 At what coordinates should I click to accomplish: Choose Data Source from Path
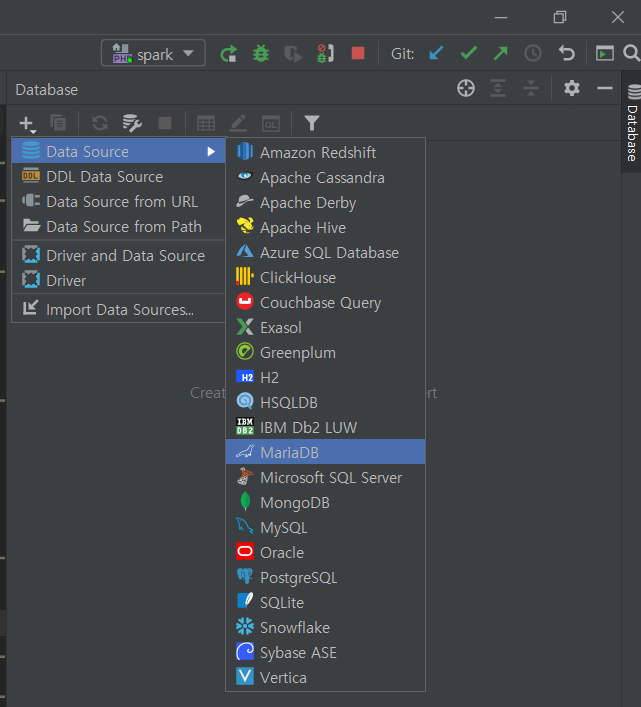(118, 226)
